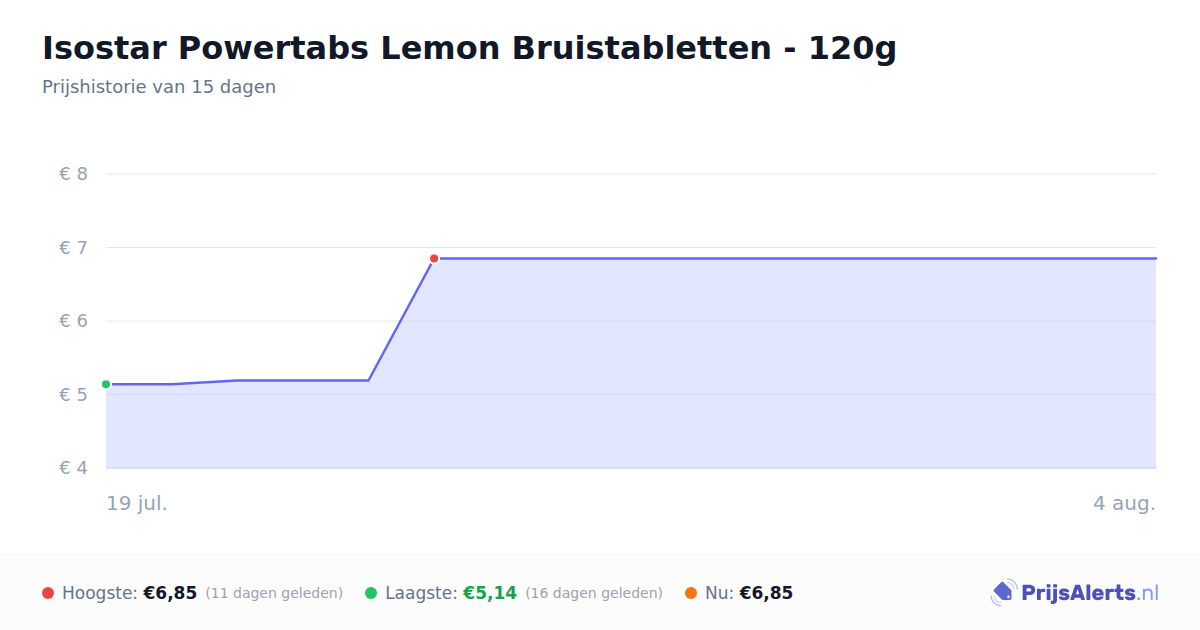Click the red highest-price dot on the chart line

[x=434, y=258]
